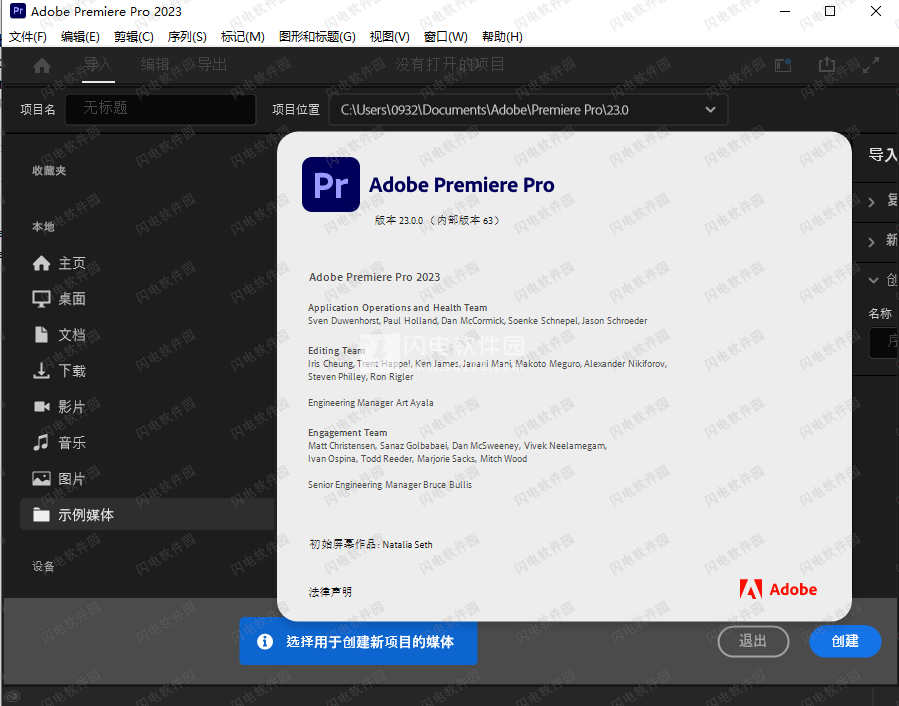899x706 pixels.
Task: Switch to the 导入 tab
Action: [x=98, y=65]
